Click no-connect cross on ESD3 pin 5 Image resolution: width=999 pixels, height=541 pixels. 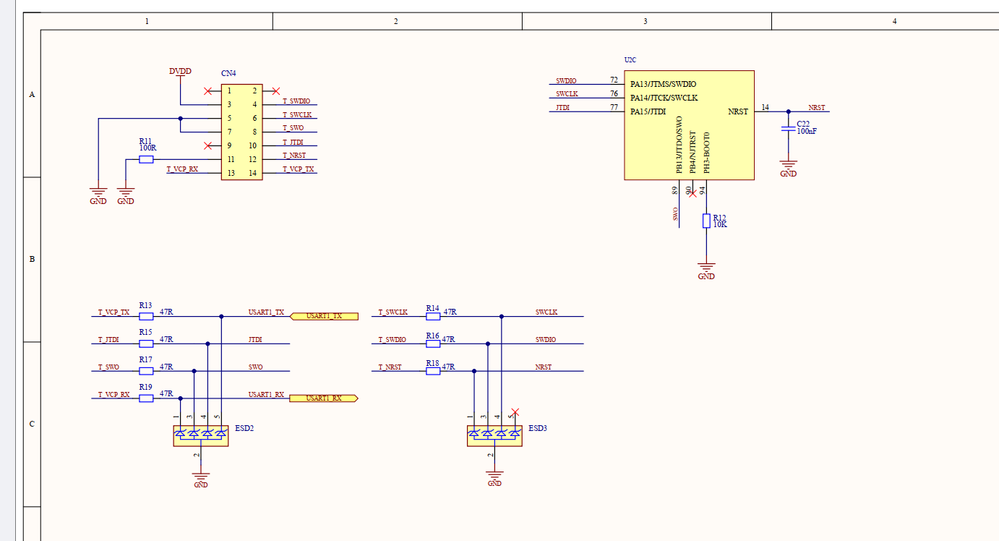click(515, 412)
